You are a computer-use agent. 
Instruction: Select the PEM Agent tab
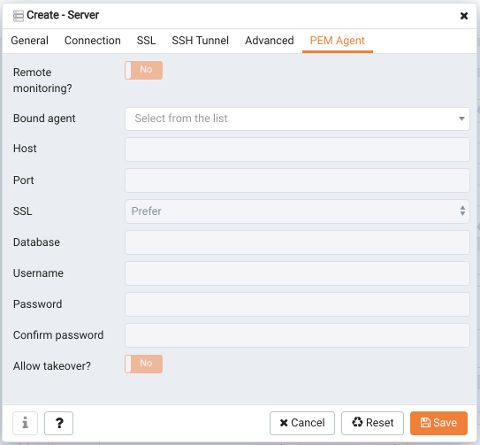pyautogui.click(x=337, y=40)
